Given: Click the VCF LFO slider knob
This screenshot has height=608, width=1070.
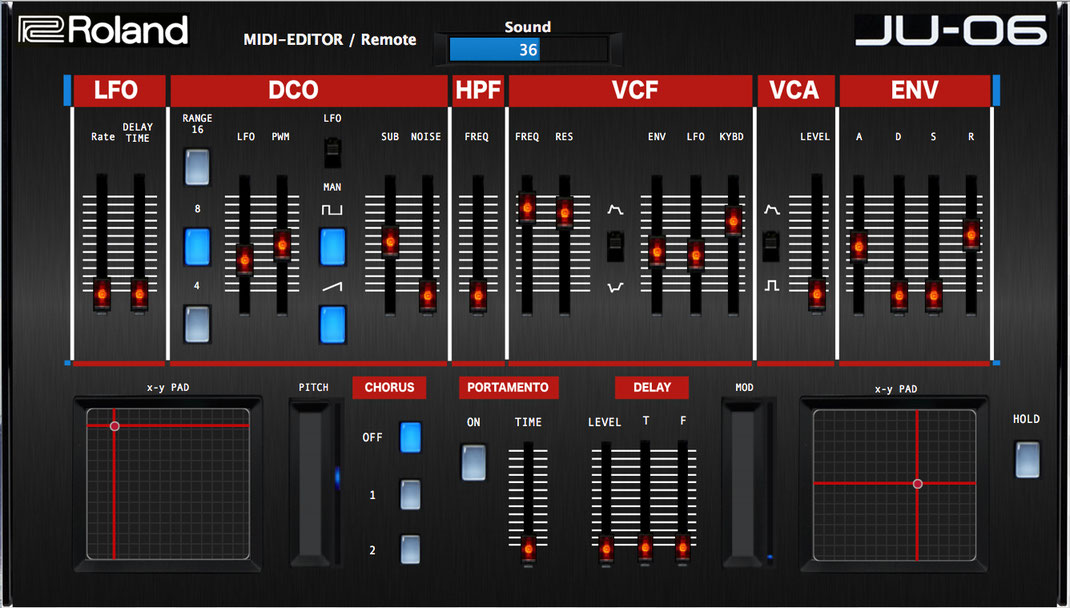Looking at the screenshot, I should (x=695, y=255).
